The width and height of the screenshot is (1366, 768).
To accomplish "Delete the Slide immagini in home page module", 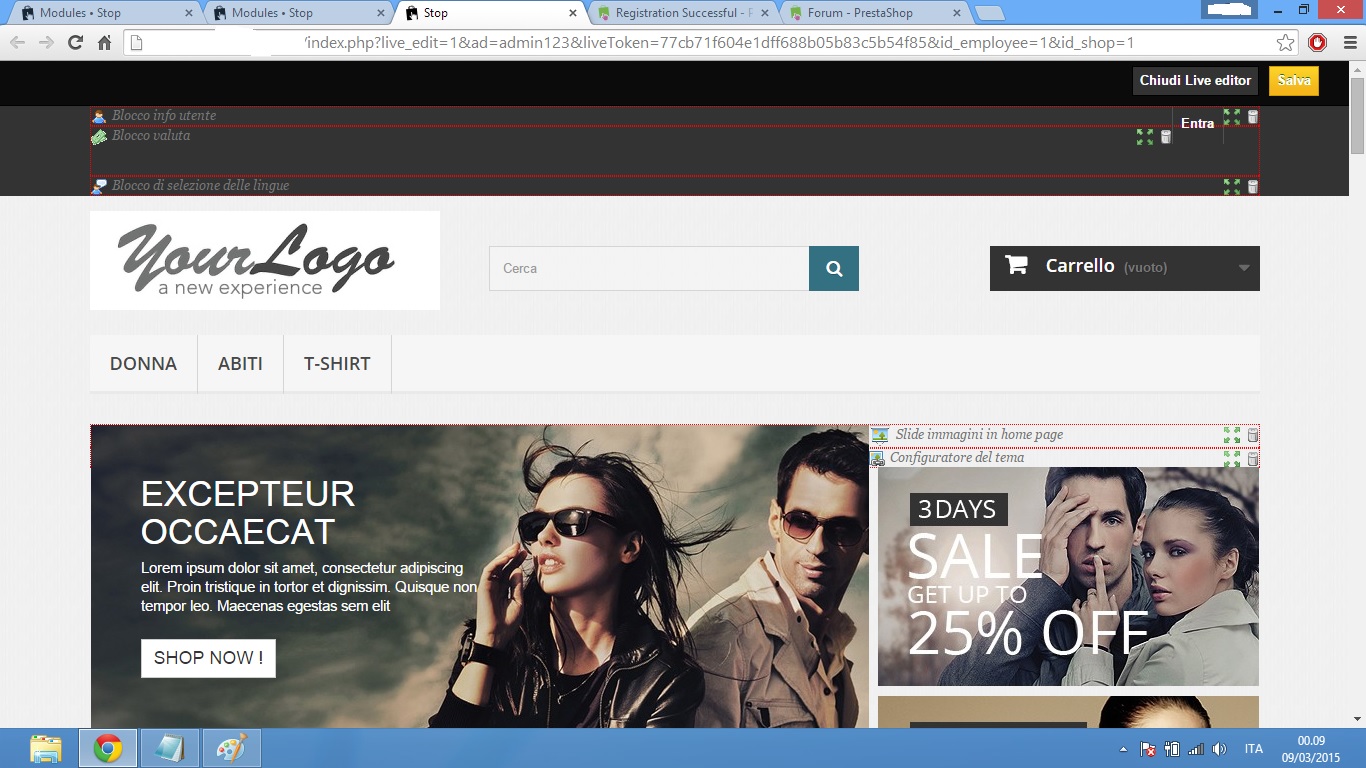I will point(1253,435).
